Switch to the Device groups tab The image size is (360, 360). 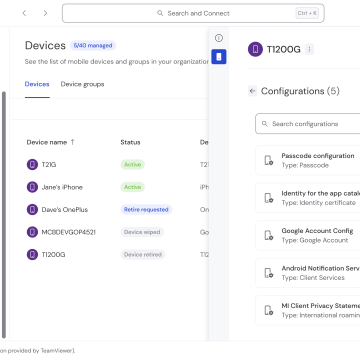(x=82, y=84)
